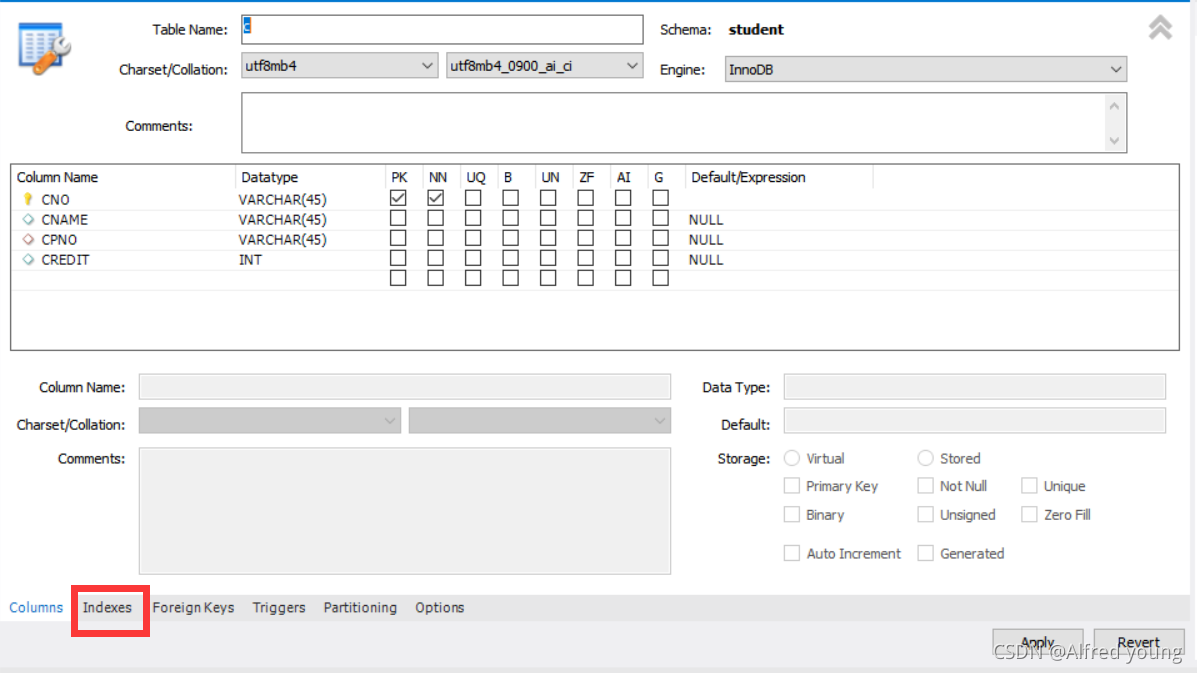This screenshot has height=673, width=1197.
Task: Click the CNAME column diamond icon
Action: tap(28, 220)
